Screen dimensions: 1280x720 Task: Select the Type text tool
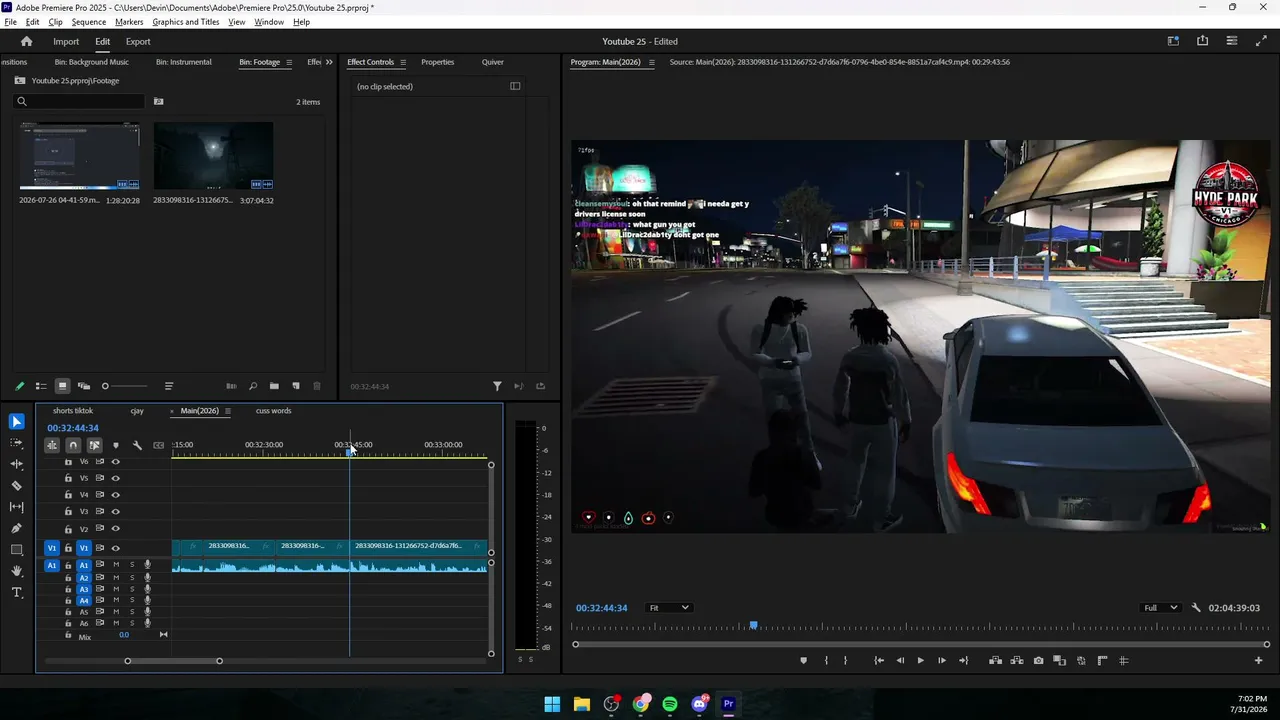click(x=16, y=593)
